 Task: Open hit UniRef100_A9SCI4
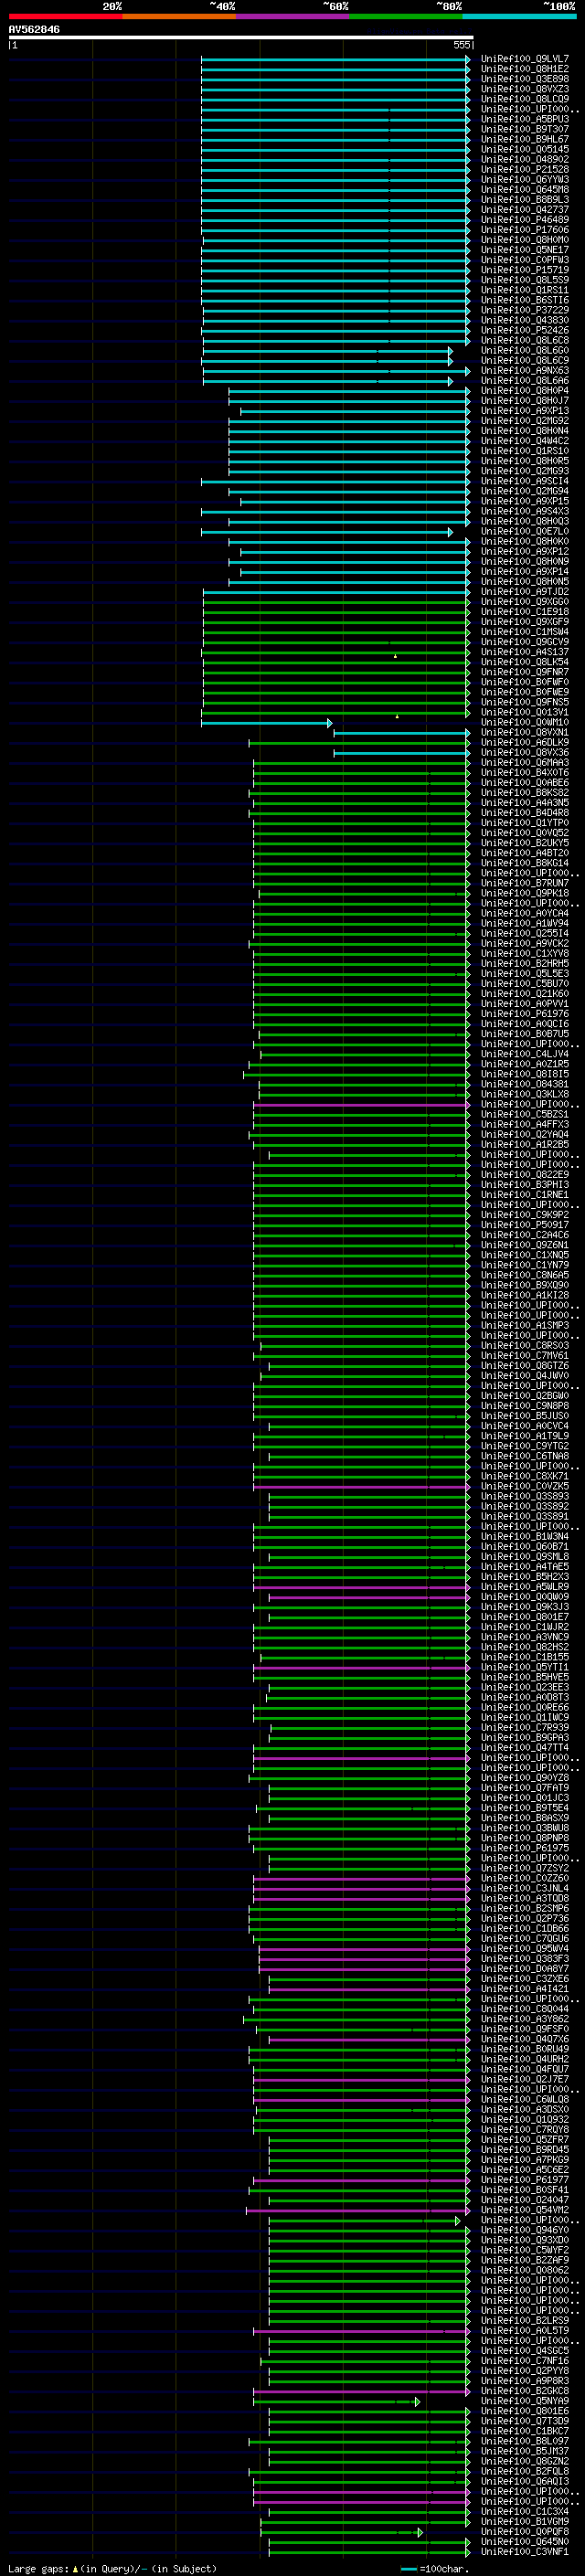(525, 481)
